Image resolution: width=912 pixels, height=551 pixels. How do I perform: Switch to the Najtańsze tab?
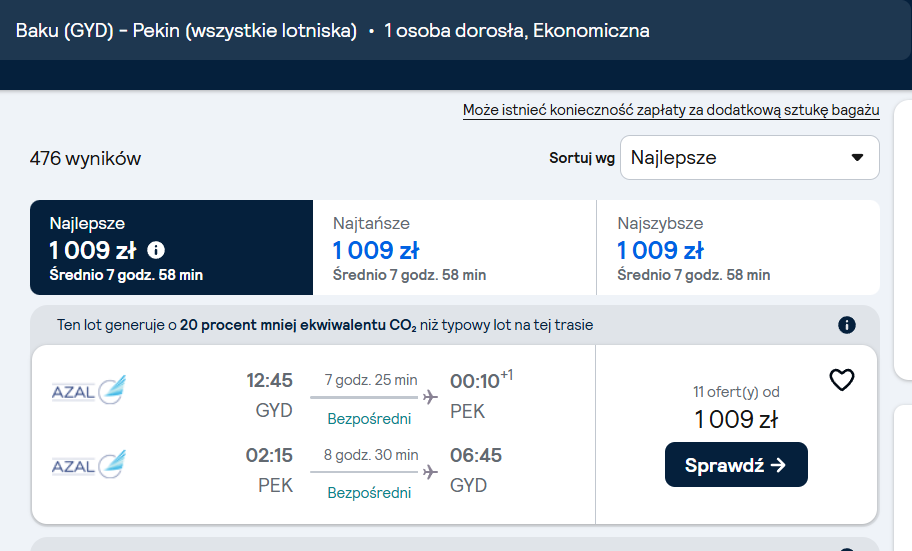pyautogui.click(x=455, y=247)
